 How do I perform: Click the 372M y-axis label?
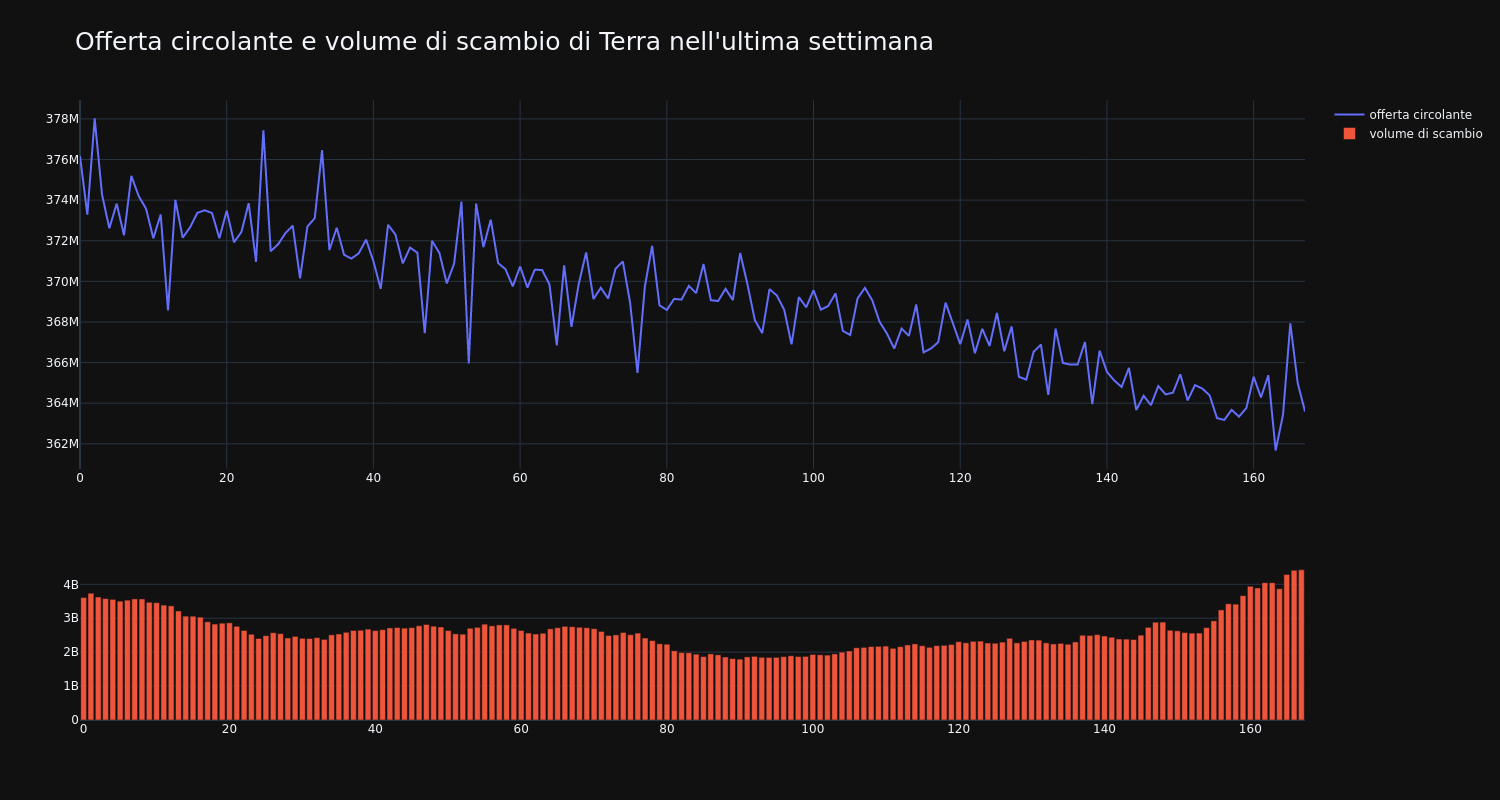click(62, 241)
